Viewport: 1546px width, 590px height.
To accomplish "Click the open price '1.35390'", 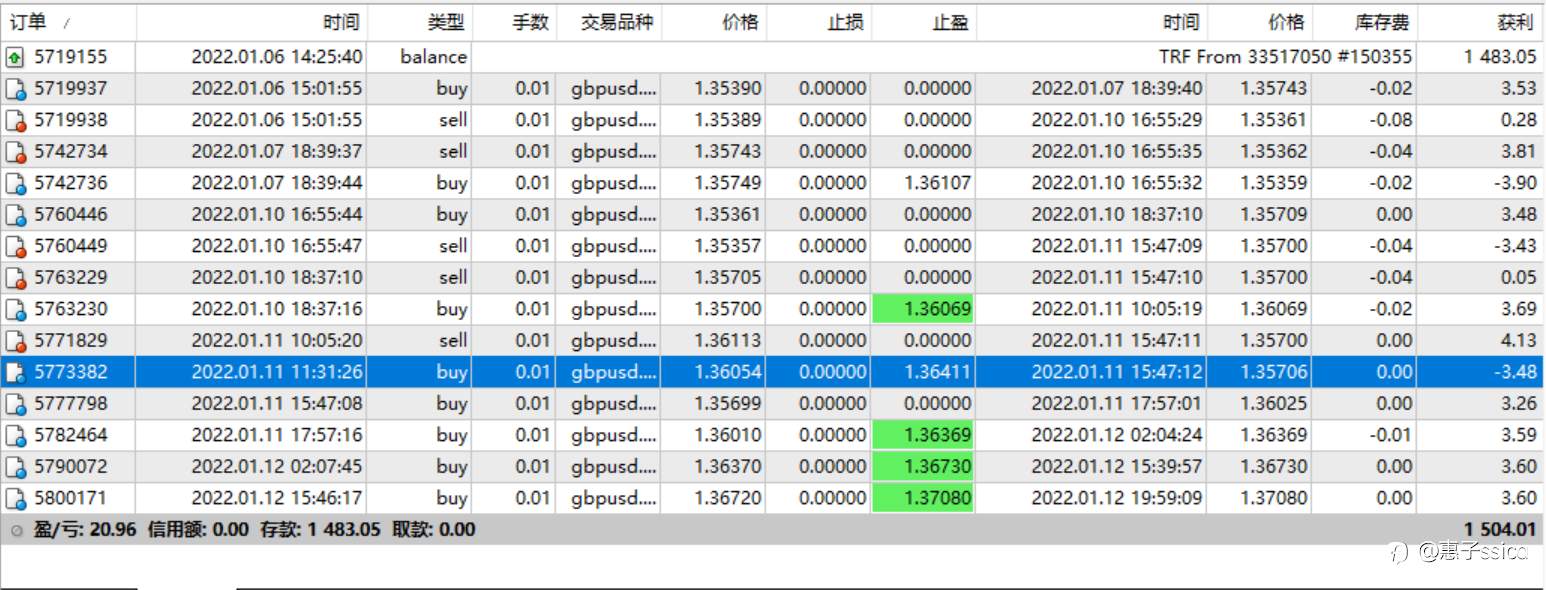I will pos(728,89).
